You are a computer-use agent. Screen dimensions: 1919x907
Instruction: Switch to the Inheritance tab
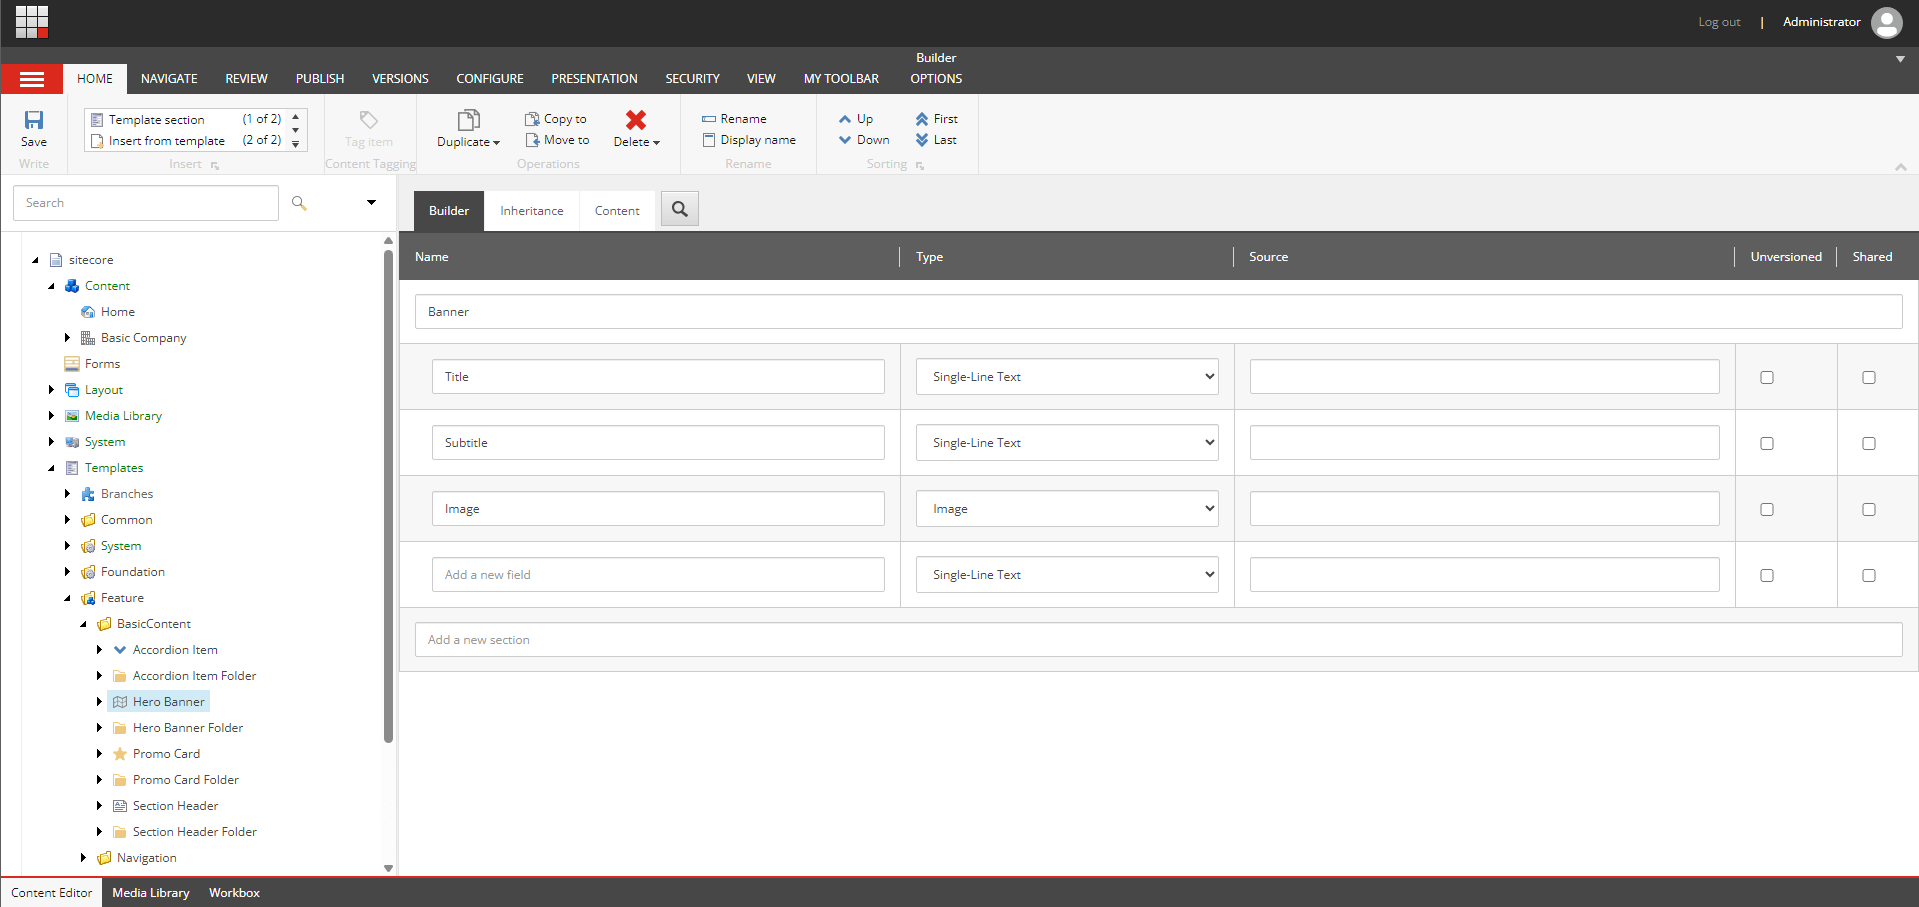point(532,211)
